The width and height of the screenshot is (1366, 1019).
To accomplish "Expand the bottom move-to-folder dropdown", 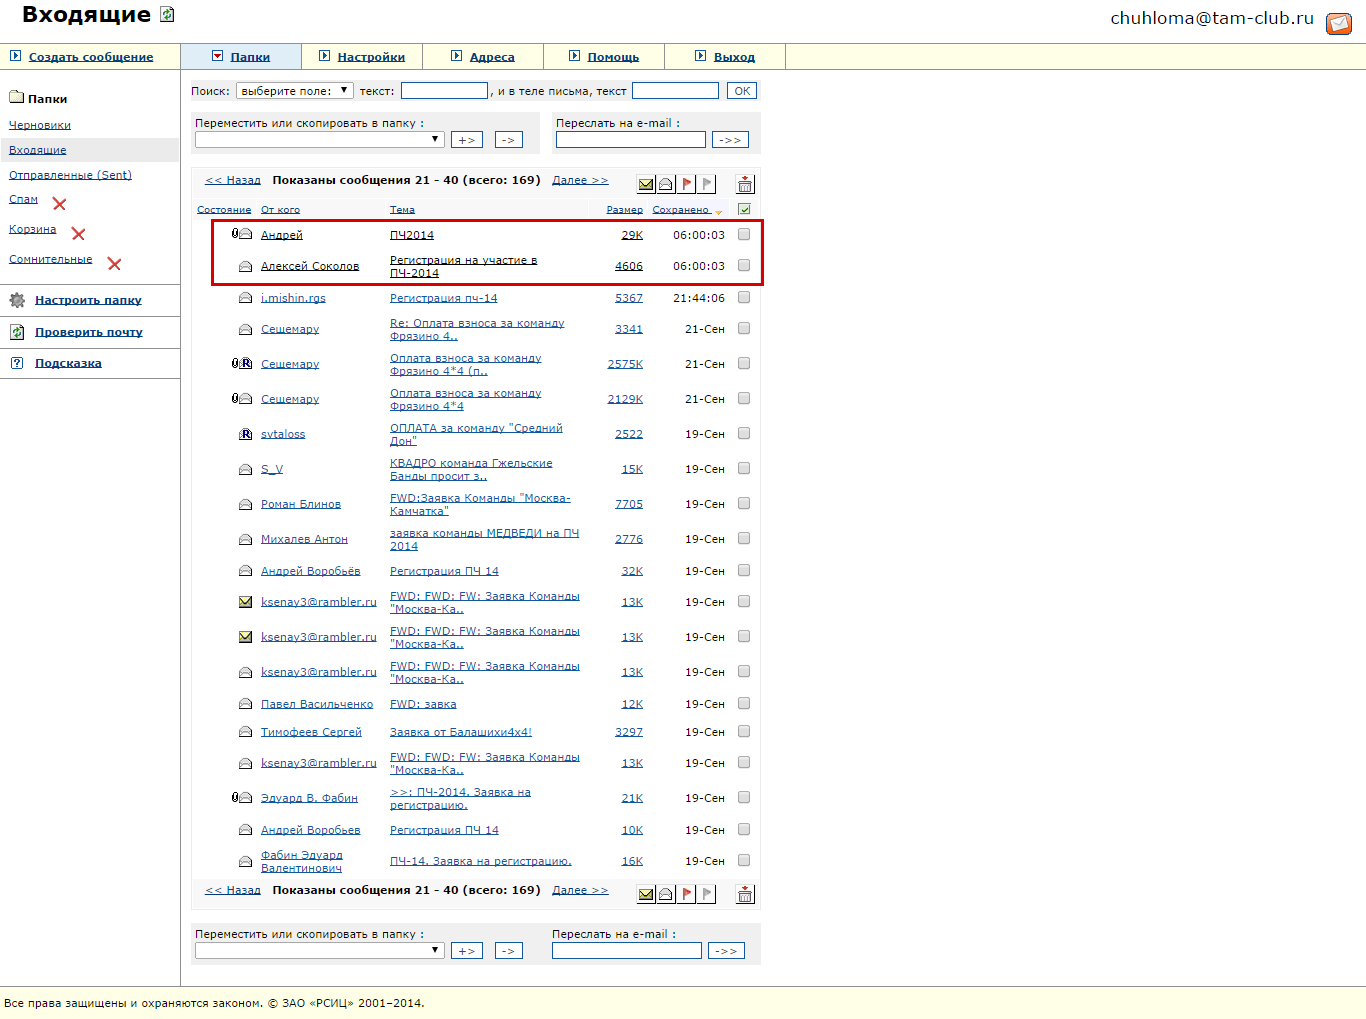I will tap(319, 950).
